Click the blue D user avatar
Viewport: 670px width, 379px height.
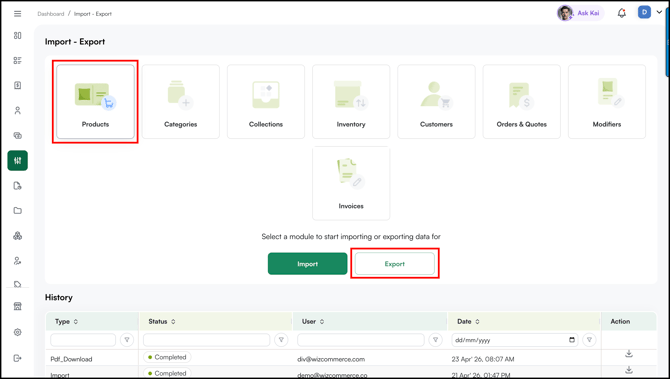point(644,12)
